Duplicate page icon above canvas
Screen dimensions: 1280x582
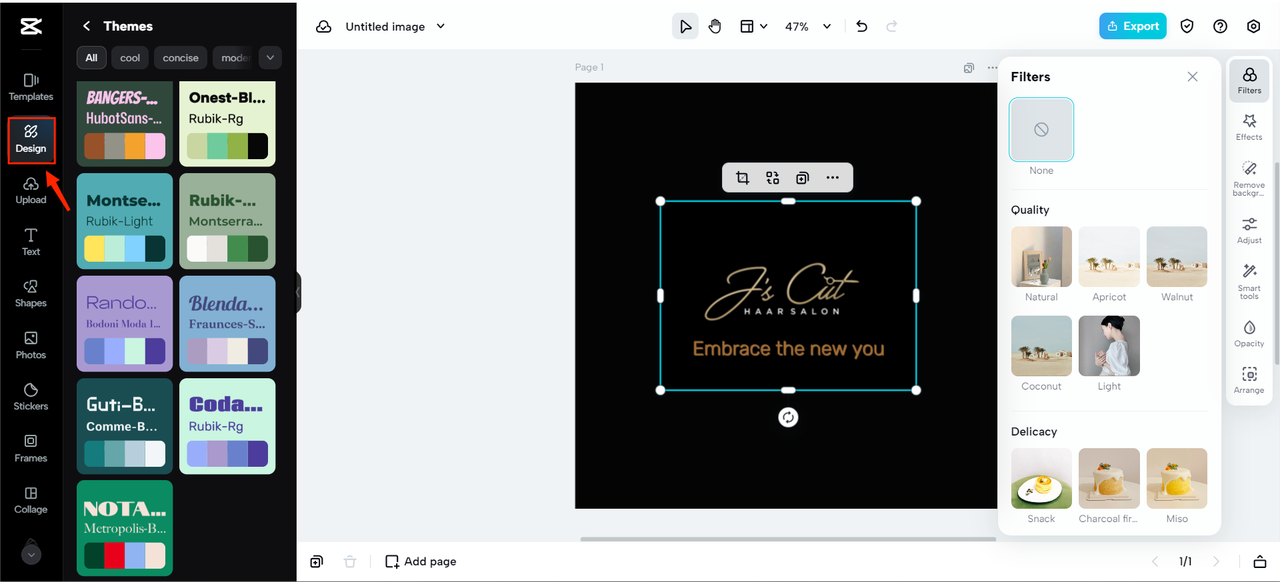[968, 68]
